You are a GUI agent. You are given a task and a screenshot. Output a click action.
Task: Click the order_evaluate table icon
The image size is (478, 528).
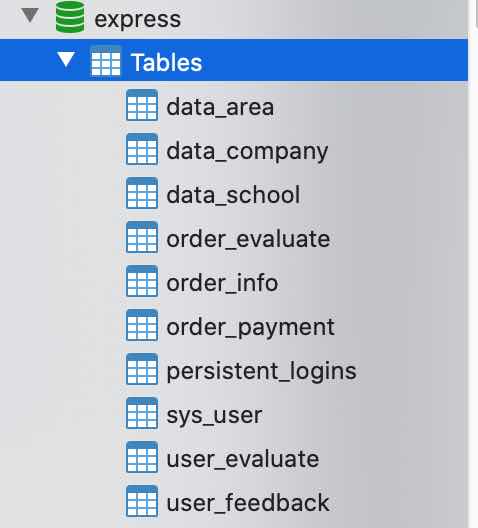coord(142,237)
